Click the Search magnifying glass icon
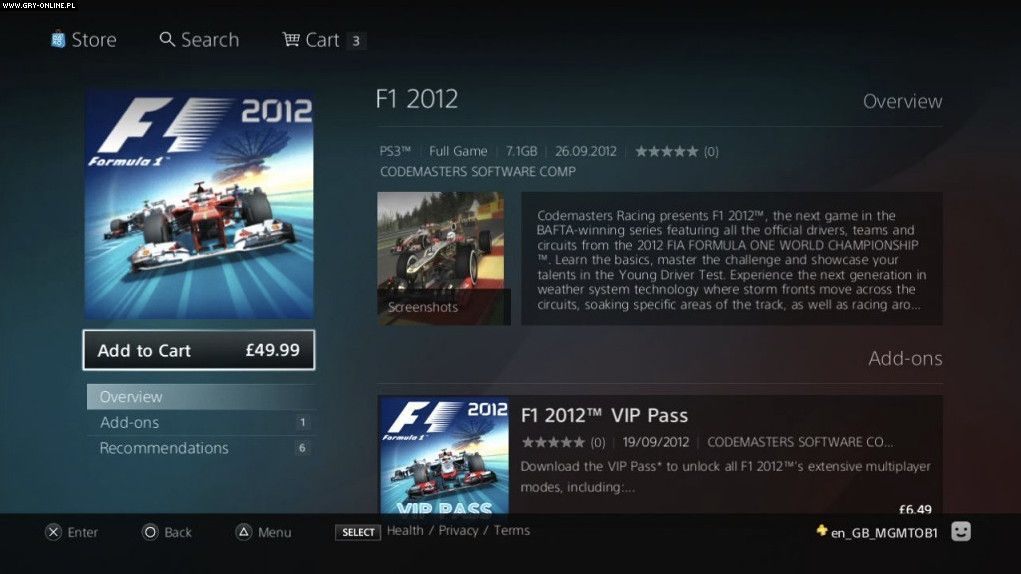The image size is (1021, 574). pos(167,39)
